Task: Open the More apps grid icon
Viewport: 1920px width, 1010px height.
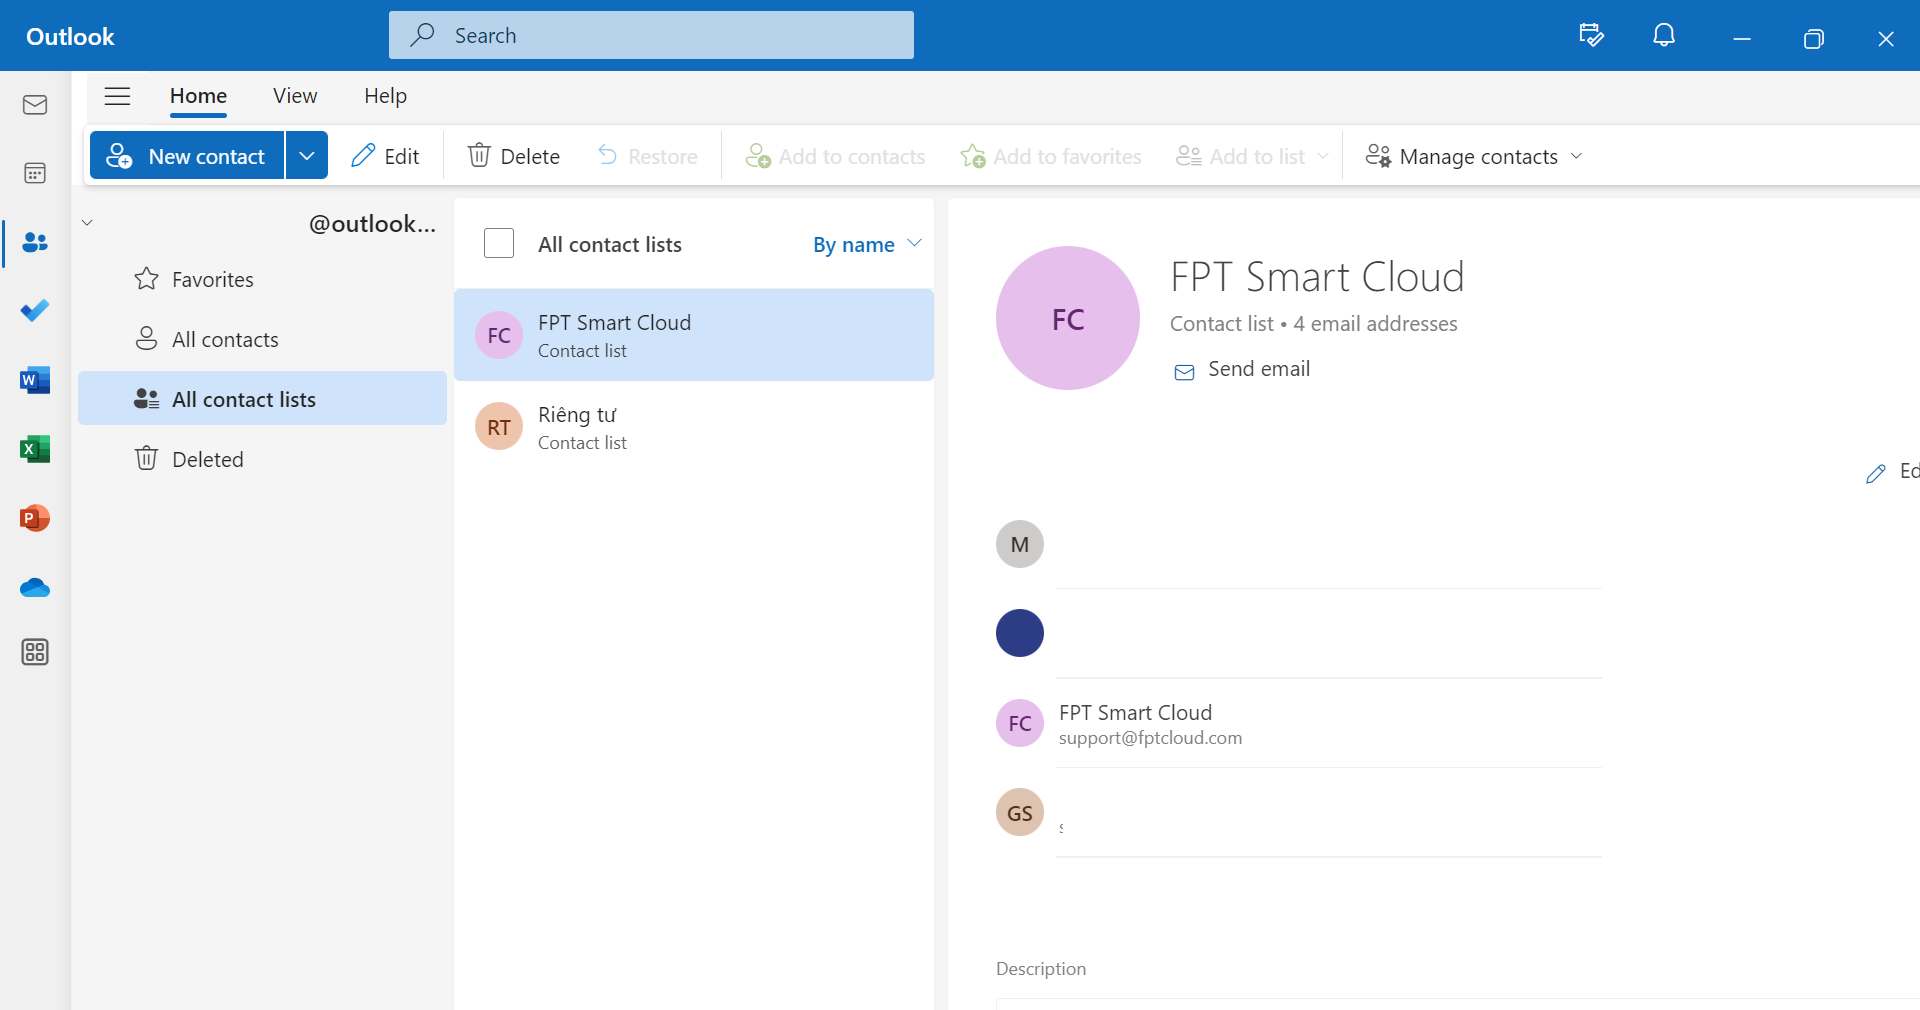Action: coord(35,652)
